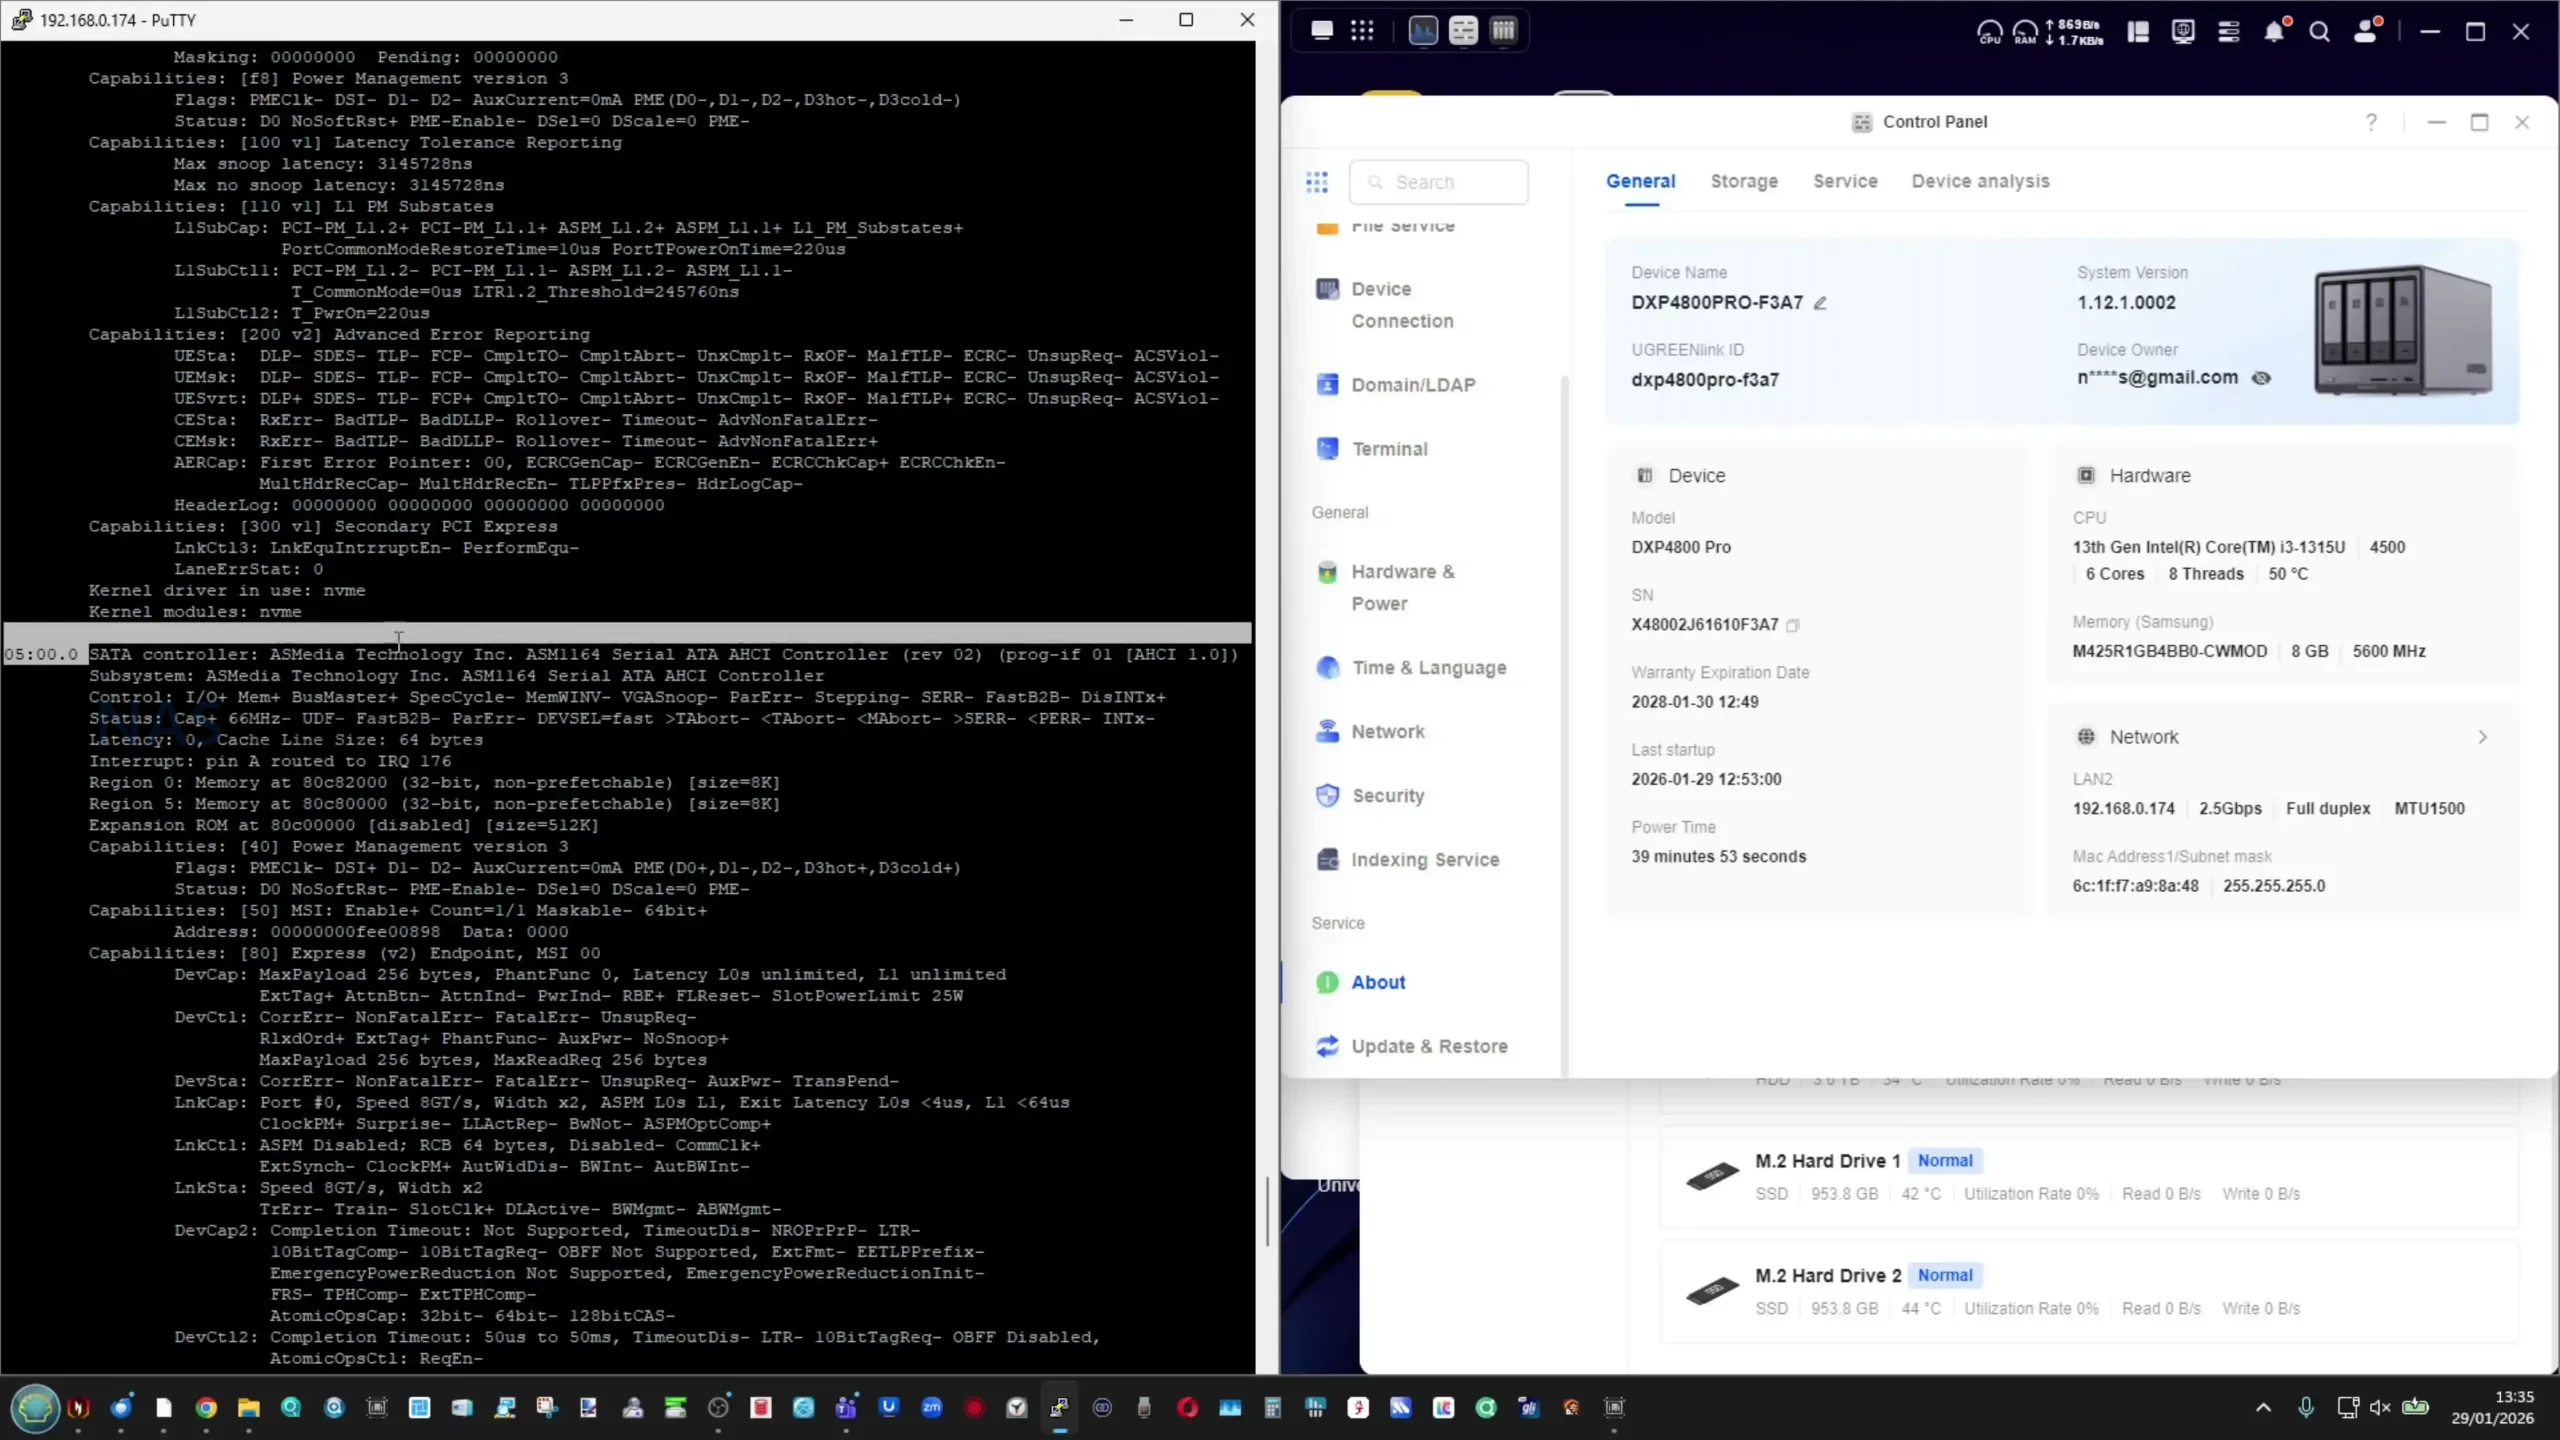The height and width of the screenshot is (1440, 2560).
Task: Copy the serial number with the copy icon
Action: pyautogui.click(x=1793, y=626)
